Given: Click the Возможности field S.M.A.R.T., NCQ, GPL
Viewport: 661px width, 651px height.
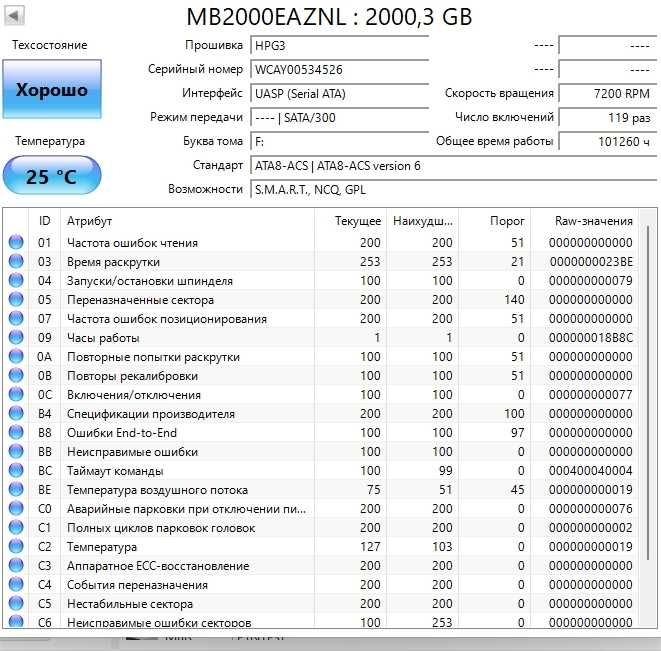Looking at the screenshot, I should (x=454, y=190).
